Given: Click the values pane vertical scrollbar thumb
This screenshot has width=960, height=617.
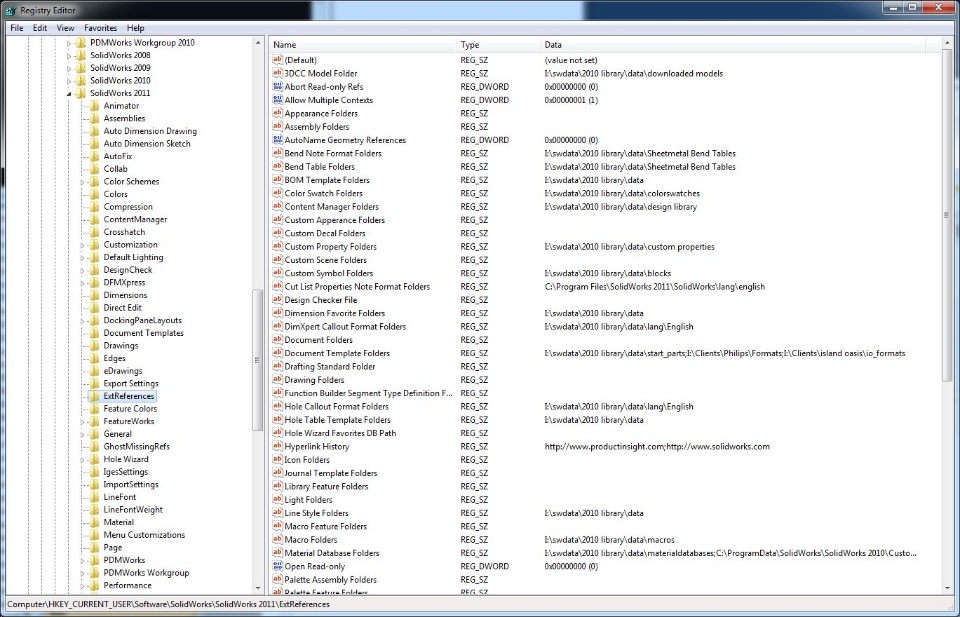Looking at the screenshot, I should point(947,215).
